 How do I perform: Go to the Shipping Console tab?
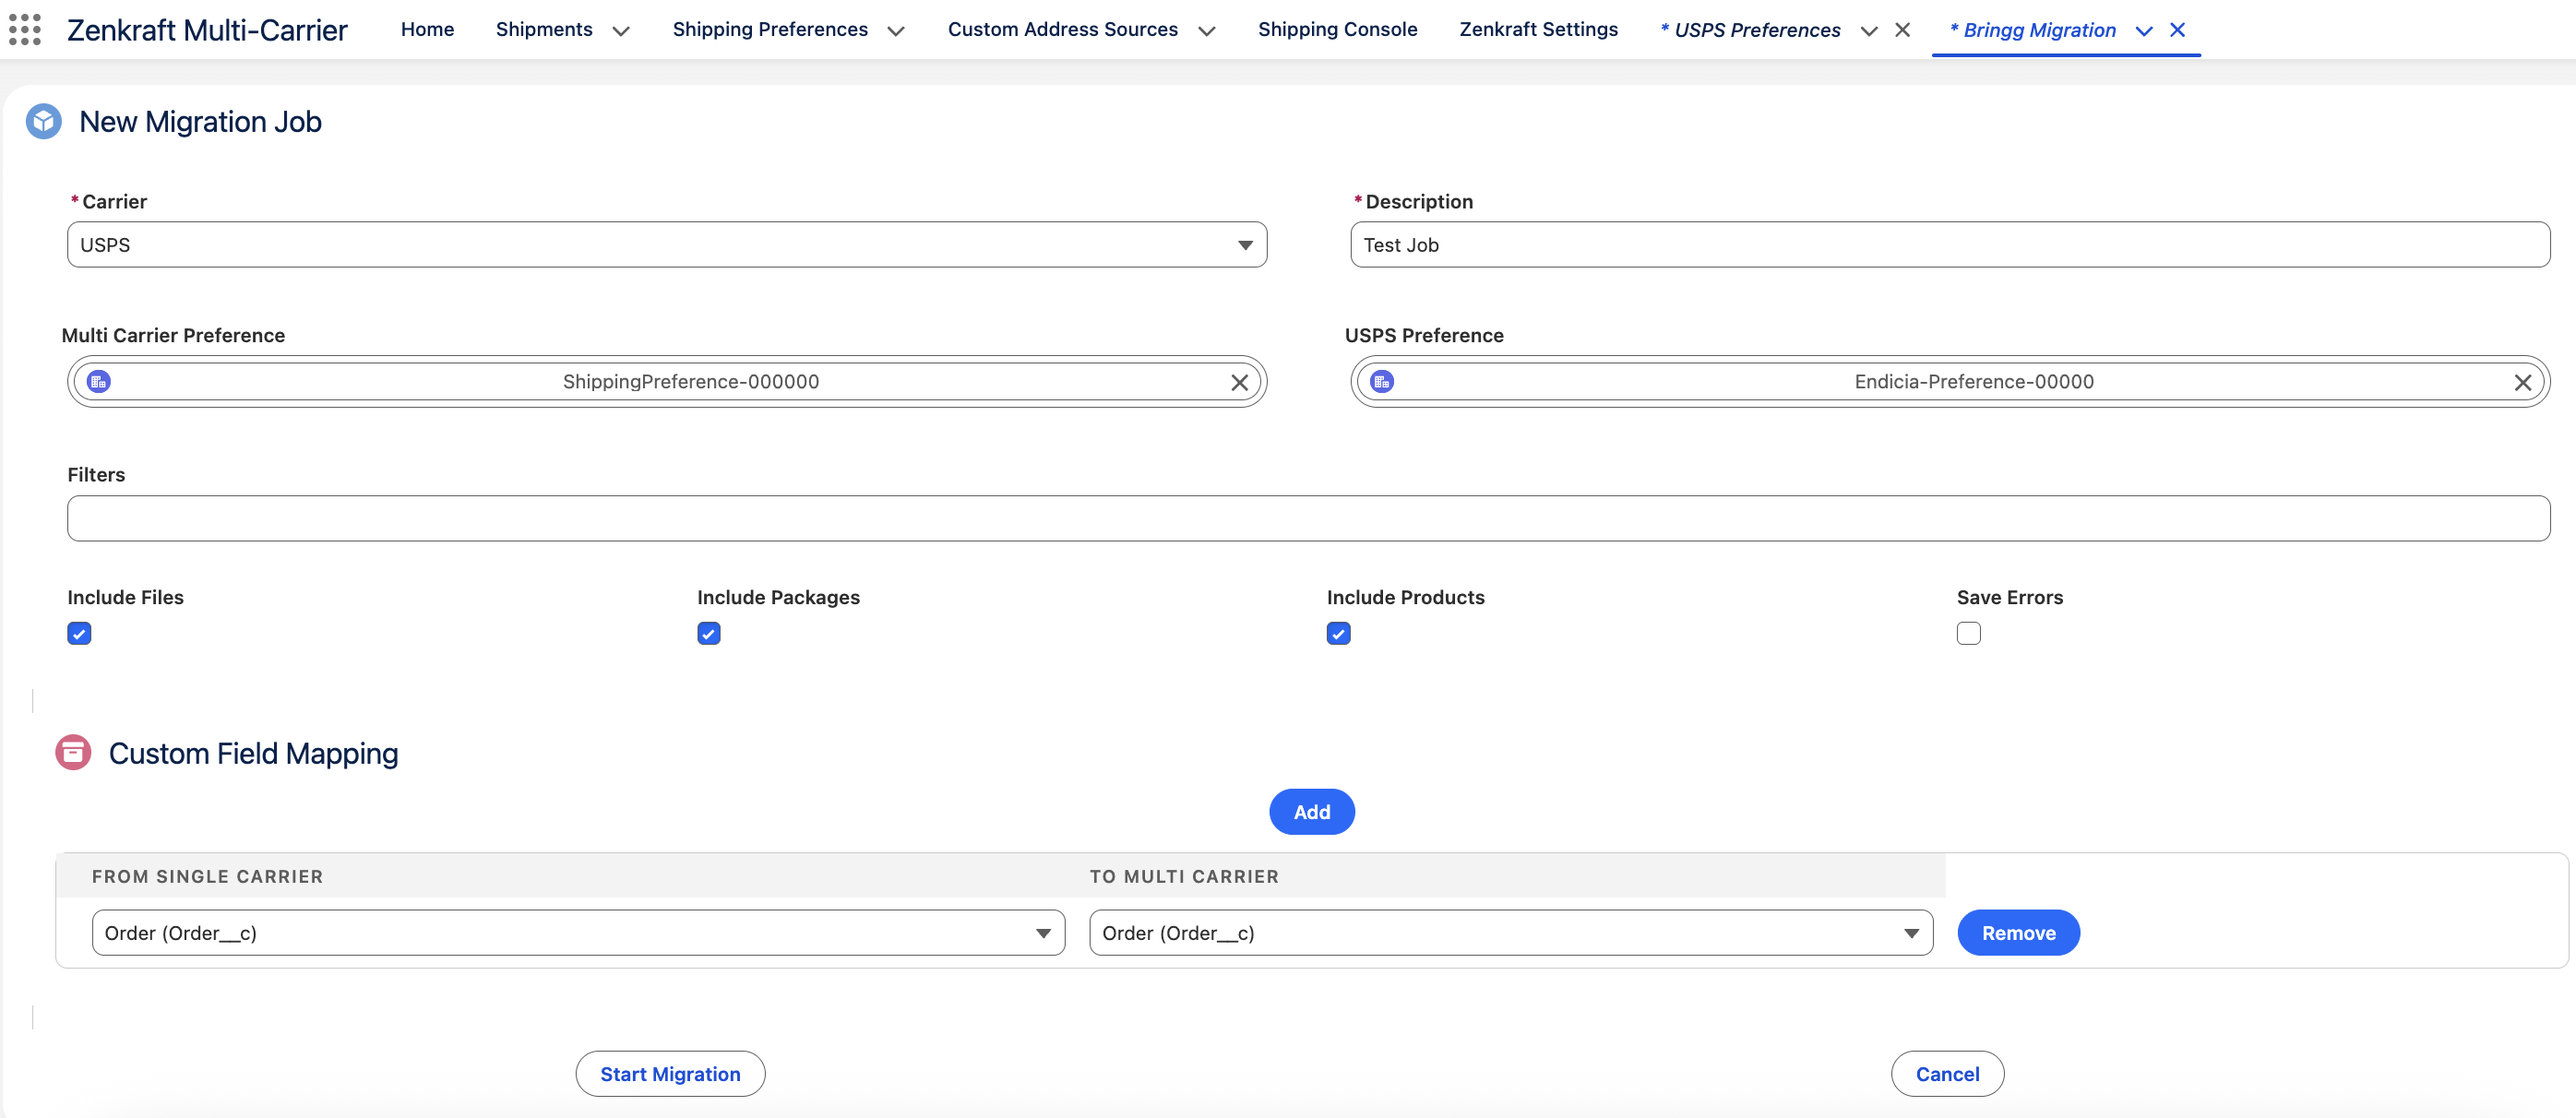1337,29
